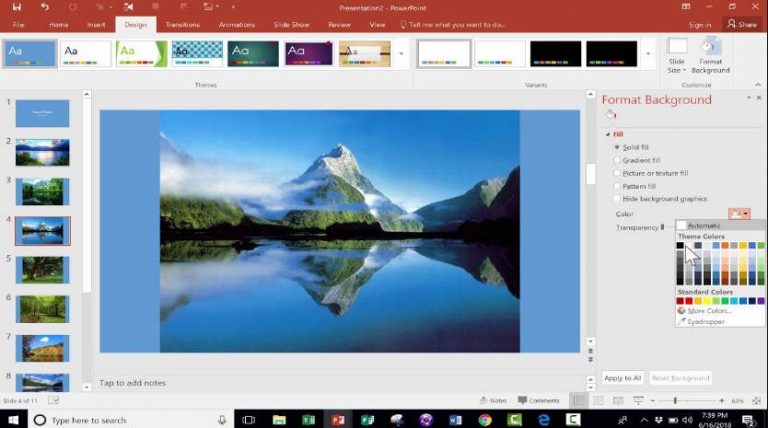Select the Eyedropper color tool
The height and width of the screenshot is (428, 768).
coord(706,322)
